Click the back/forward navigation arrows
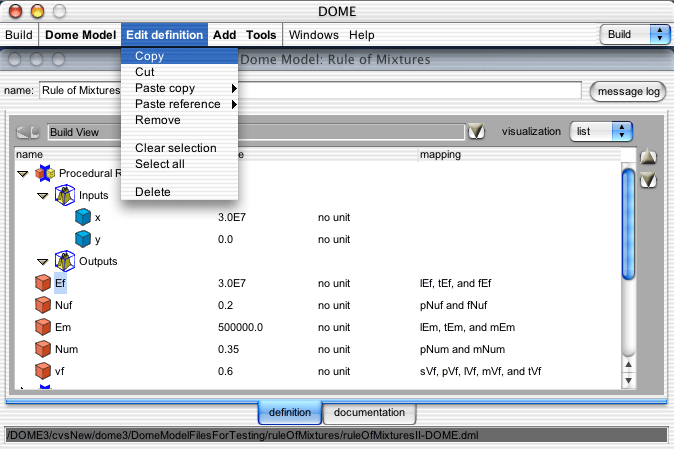Screen dimensions: 674x449 [x=28, y=132]
